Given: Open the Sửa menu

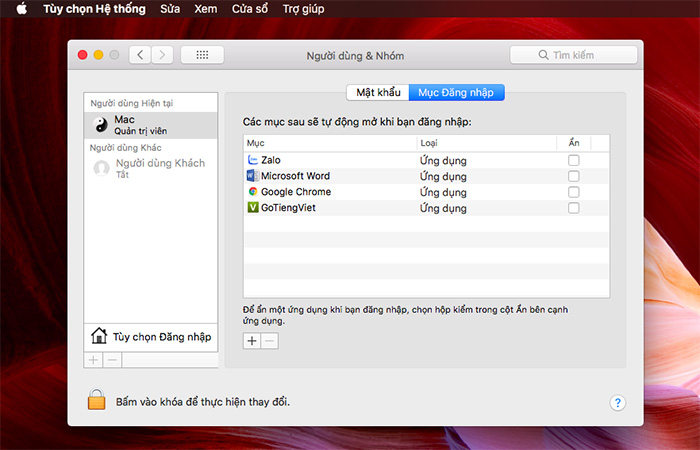Looking at the screenshot, I should (170, 9).
